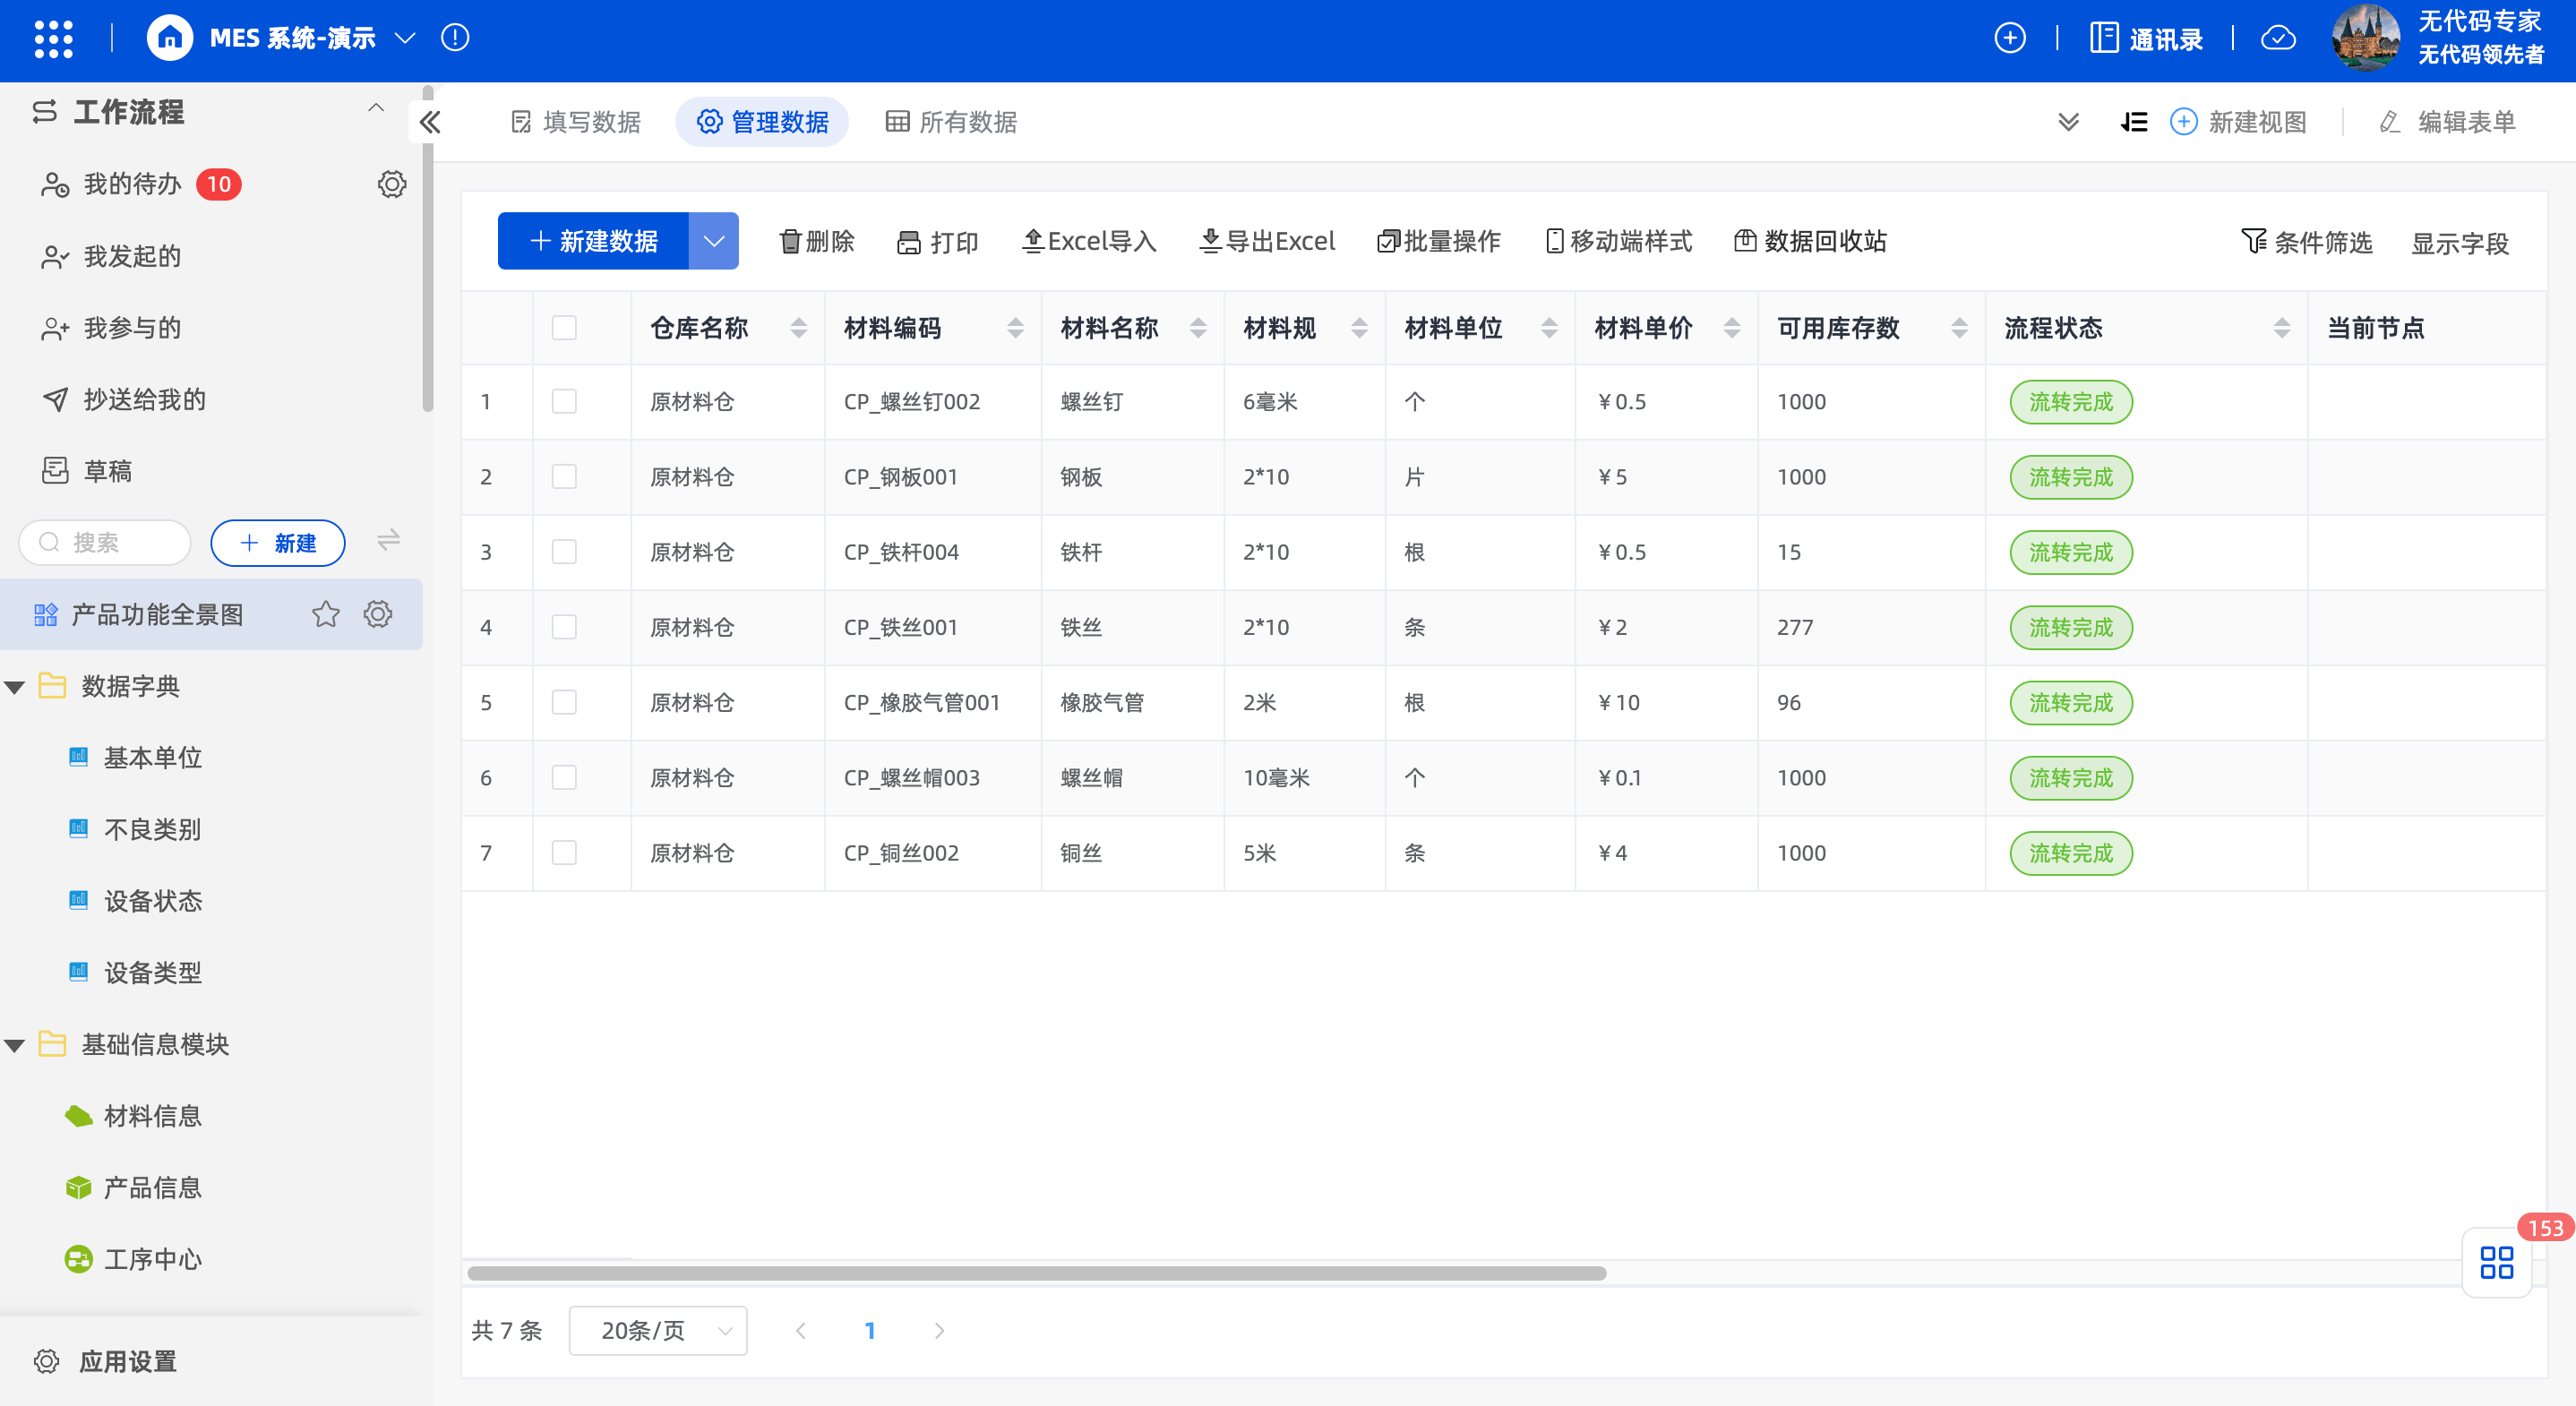
Task: Click the 条件筛选 filter button
Action: [x=2307, y=241]
